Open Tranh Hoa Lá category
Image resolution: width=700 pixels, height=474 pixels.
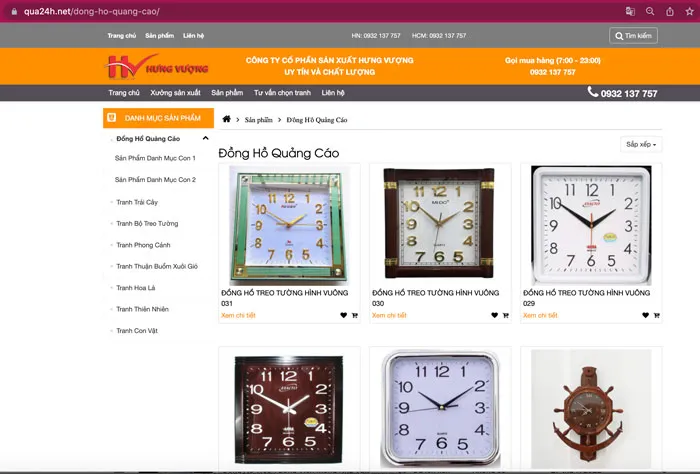tap(135, 288)
